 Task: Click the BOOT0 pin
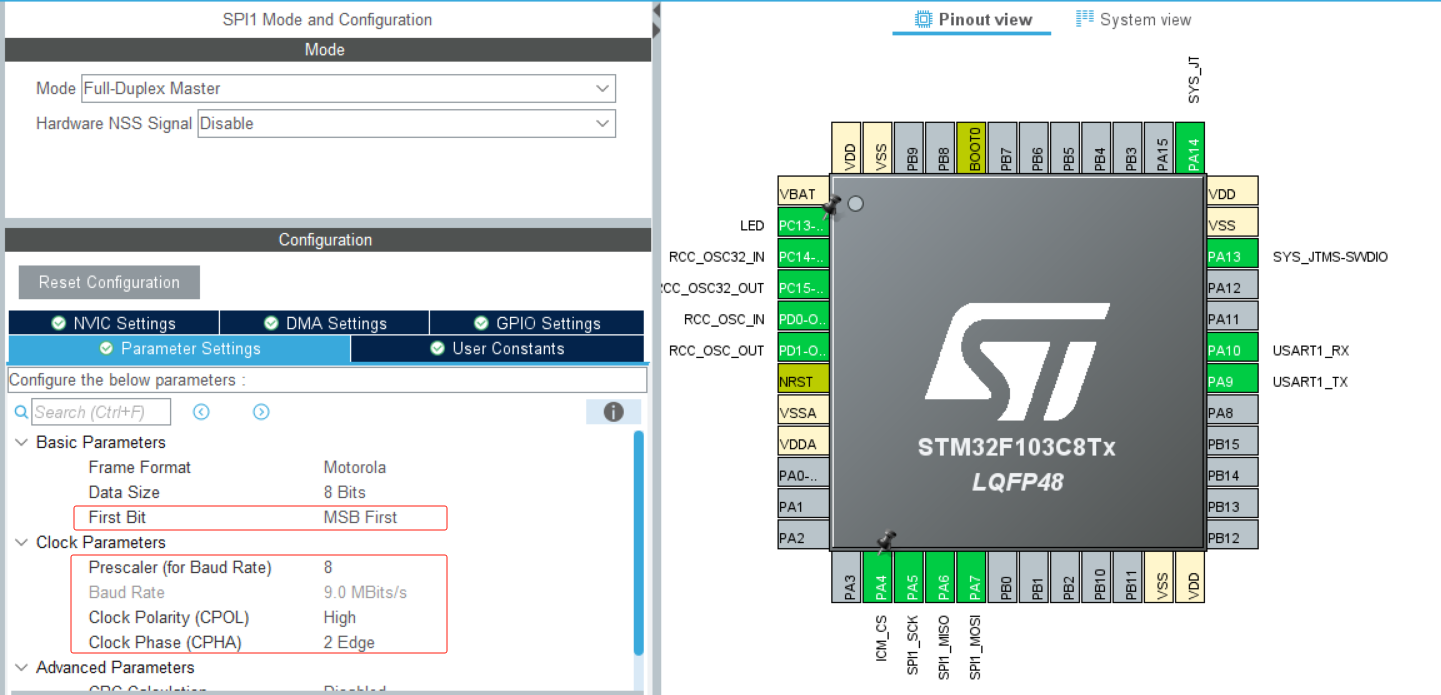(x=973, y=148)
